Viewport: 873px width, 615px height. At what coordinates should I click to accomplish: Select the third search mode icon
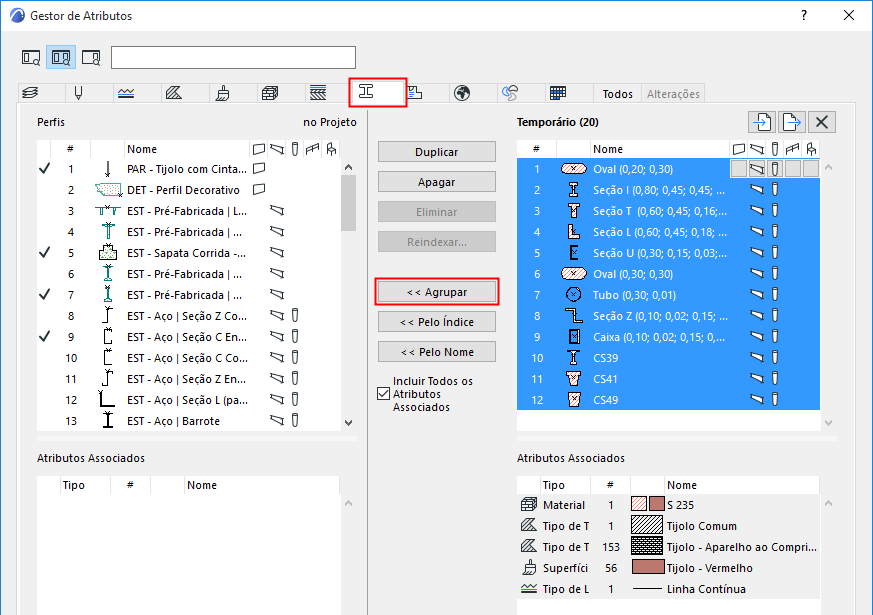click(91, 57)
